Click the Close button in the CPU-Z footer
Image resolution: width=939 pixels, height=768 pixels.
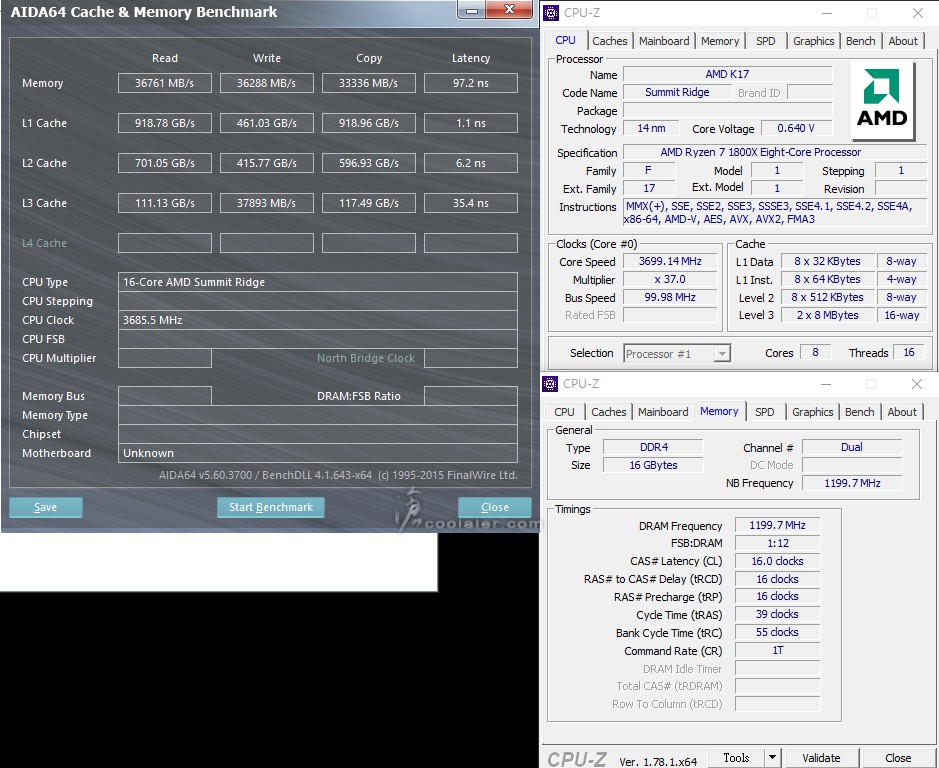click(898, 757)
